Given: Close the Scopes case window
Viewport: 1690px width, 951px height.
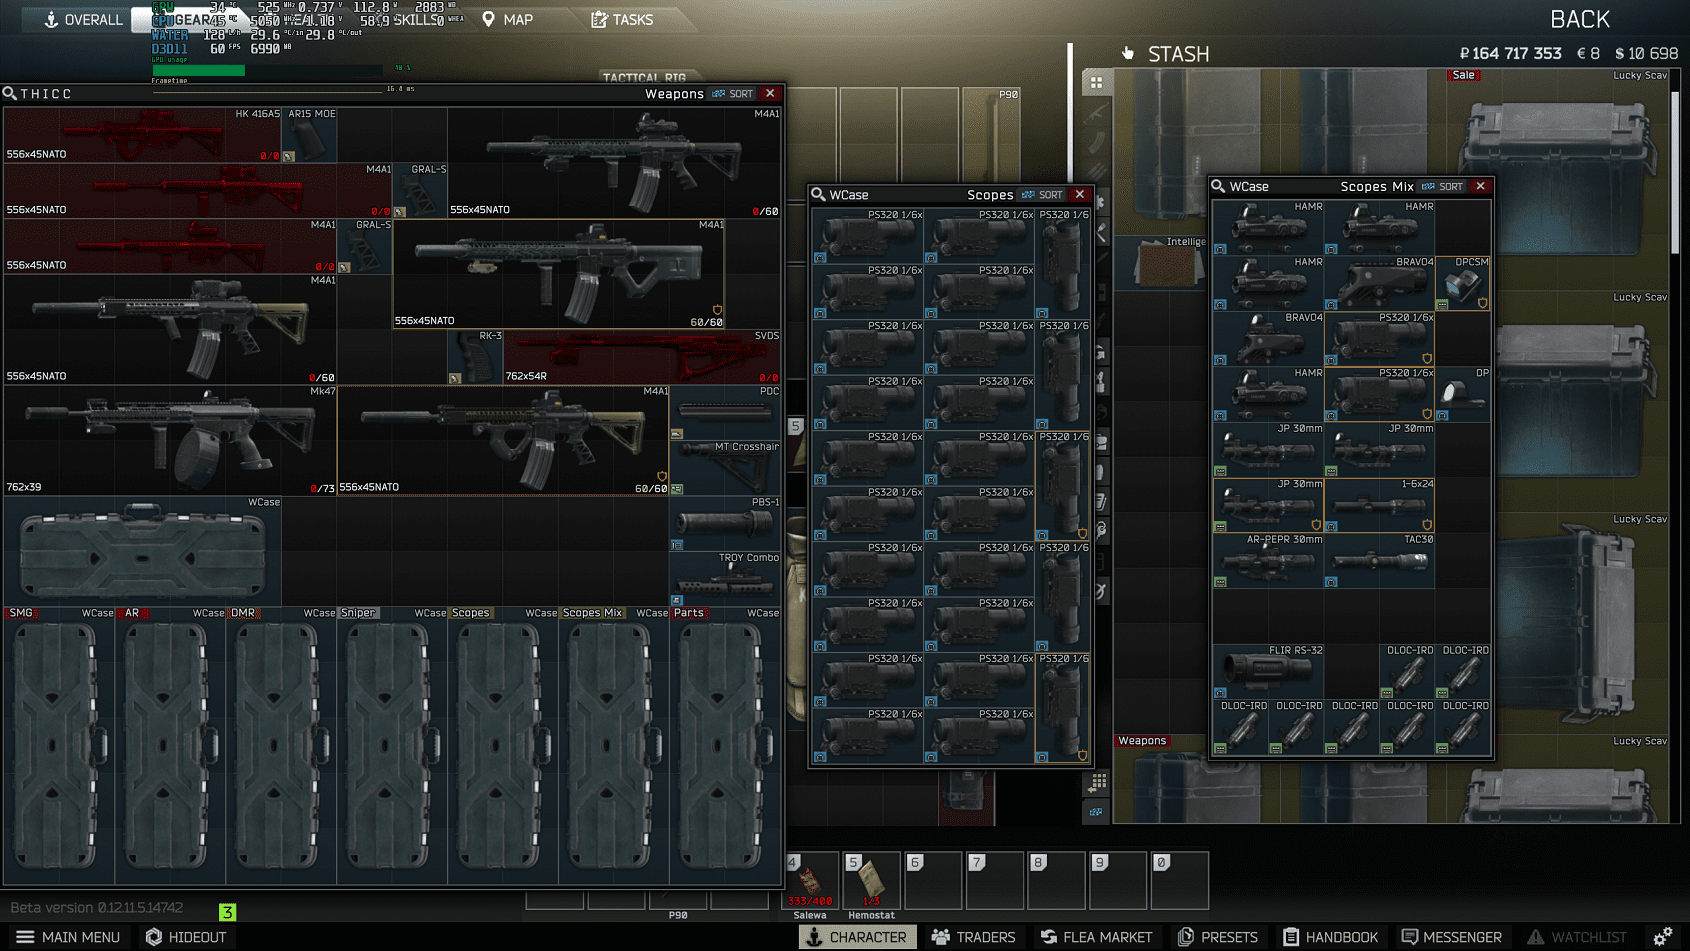Looking at the screenshot, I should (1080, 195).
